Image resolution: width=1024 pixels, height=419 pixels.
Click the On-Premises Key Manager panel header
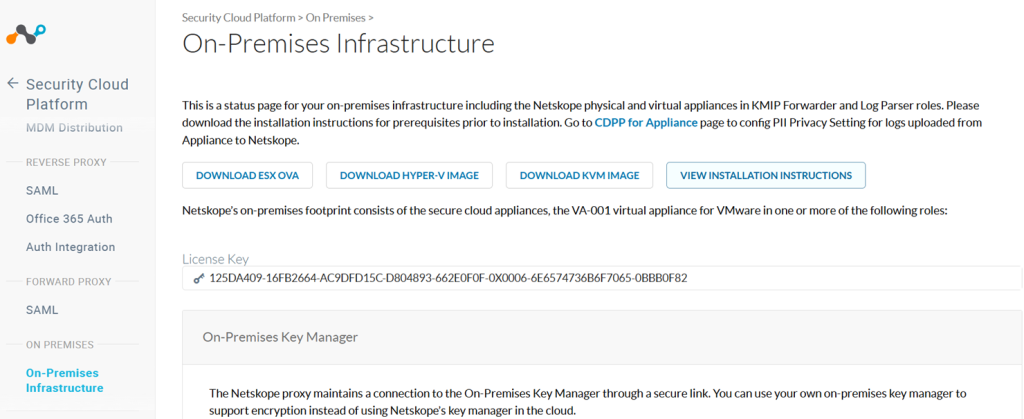coord(601,337)
